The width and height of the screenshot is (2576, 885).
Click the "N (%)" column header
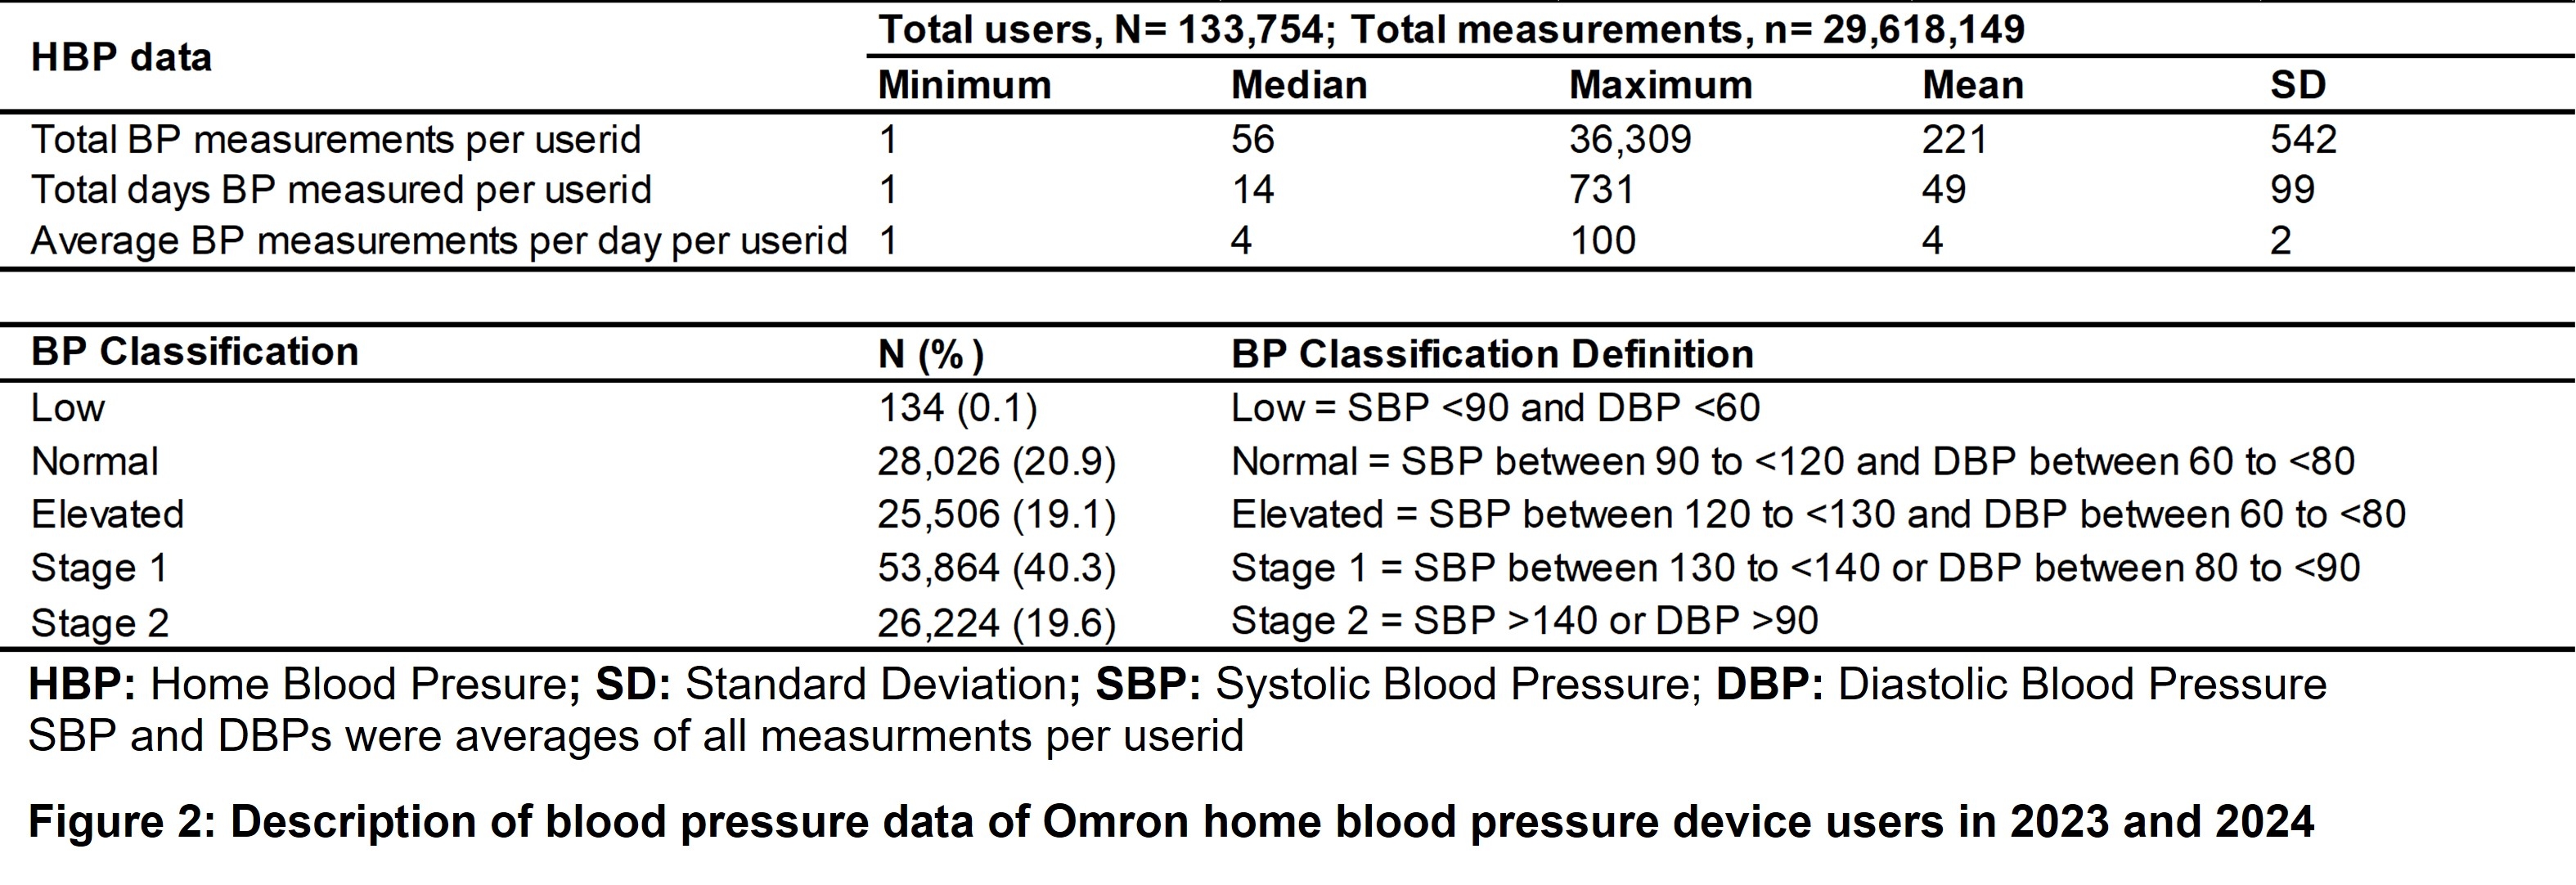(931, 354)
